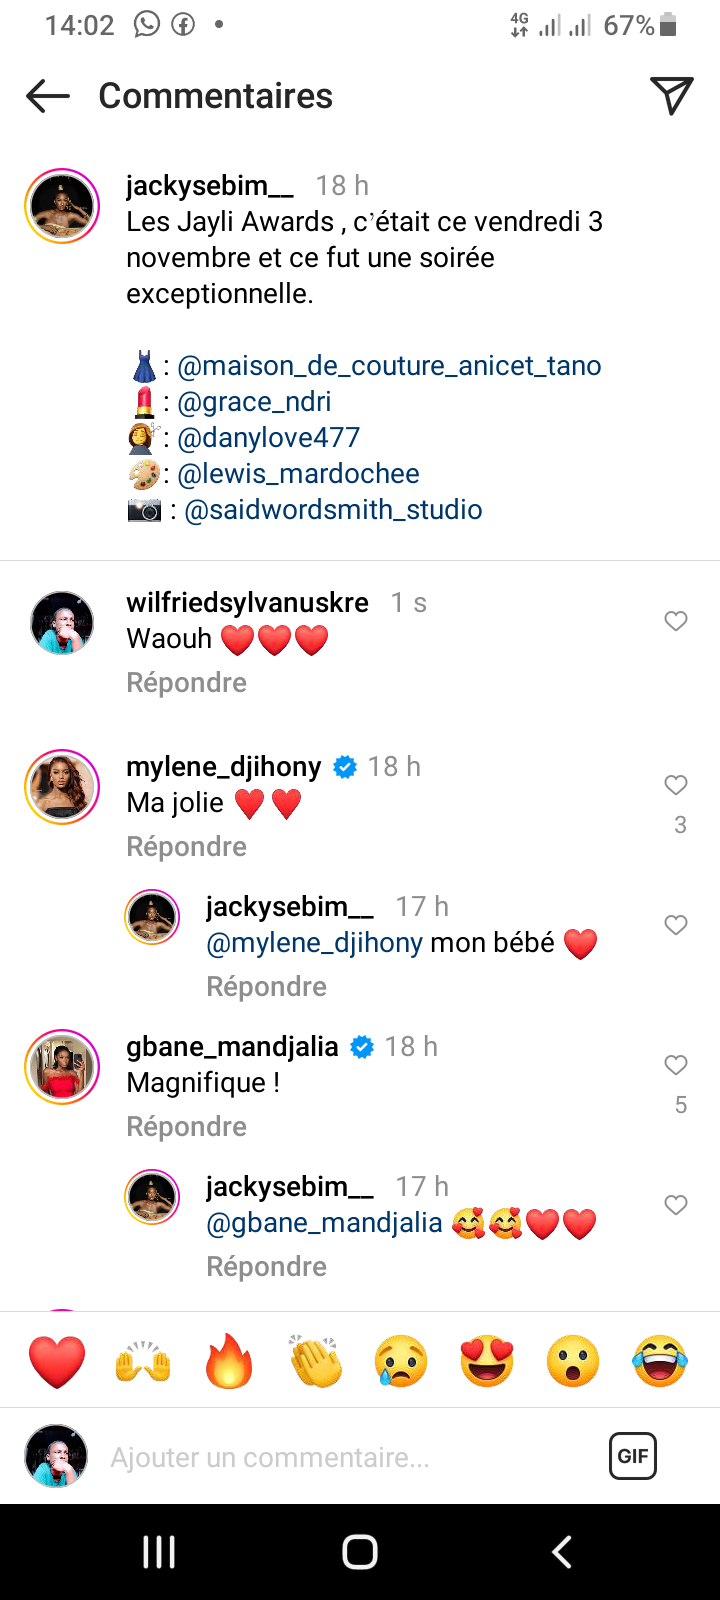This screenshot has width=720, height=1600.
Task: Like gbane_mandjalia's Magnifique comment
Action: pyautogui.click(x=676, y=1065)
